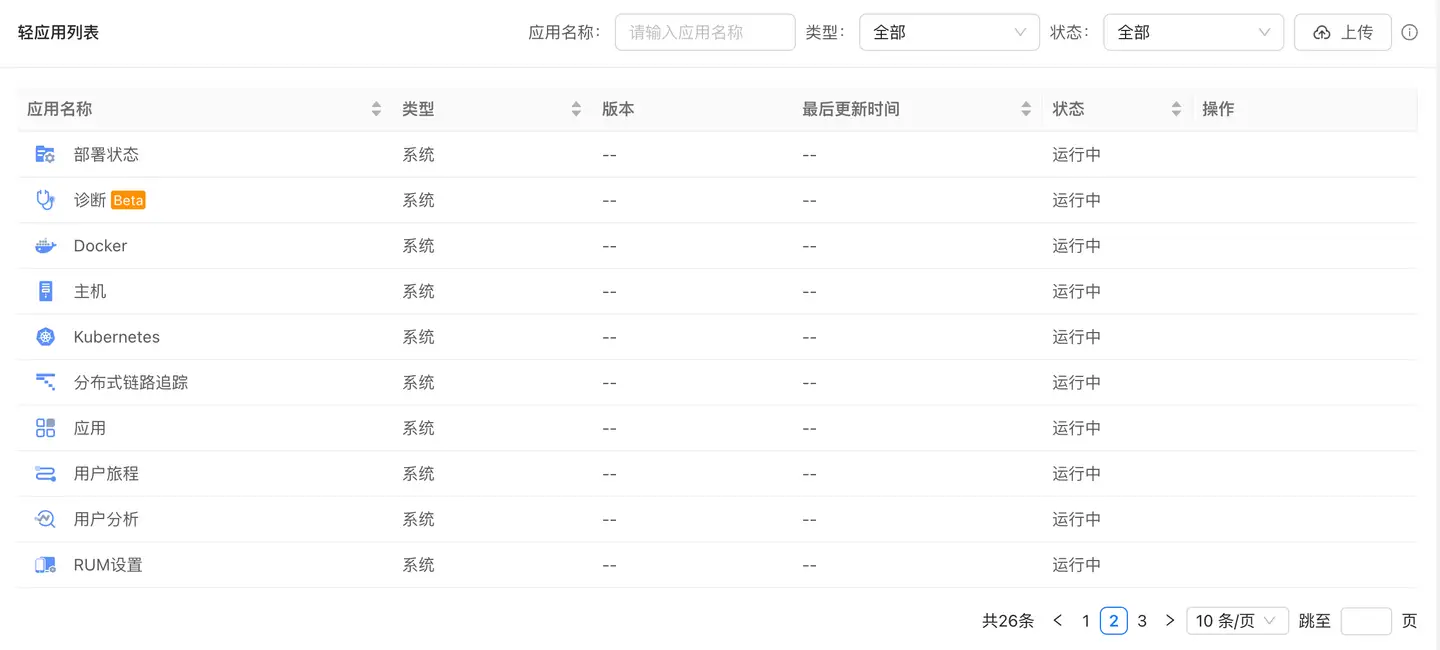This screenshot has width=1440, height=650.
Task: Open the 状态 filter dropdown
Action: click(x=1192, y=32)
